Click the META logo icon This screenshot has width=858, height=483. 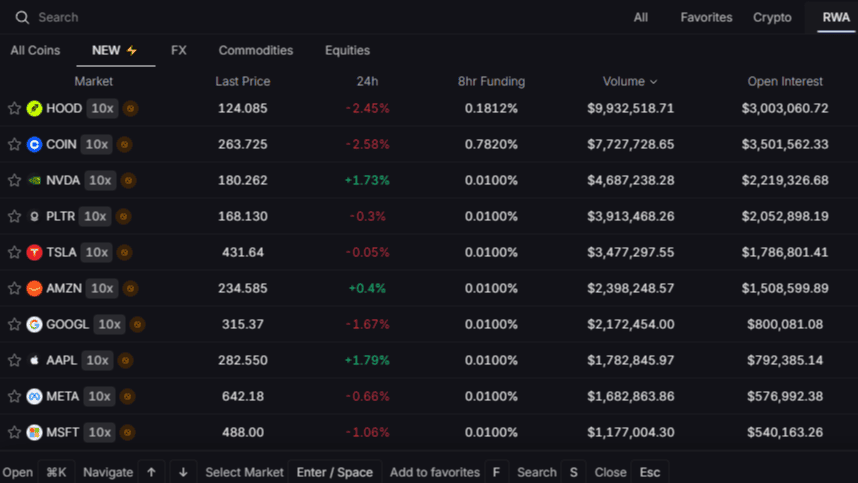point(34,396)
